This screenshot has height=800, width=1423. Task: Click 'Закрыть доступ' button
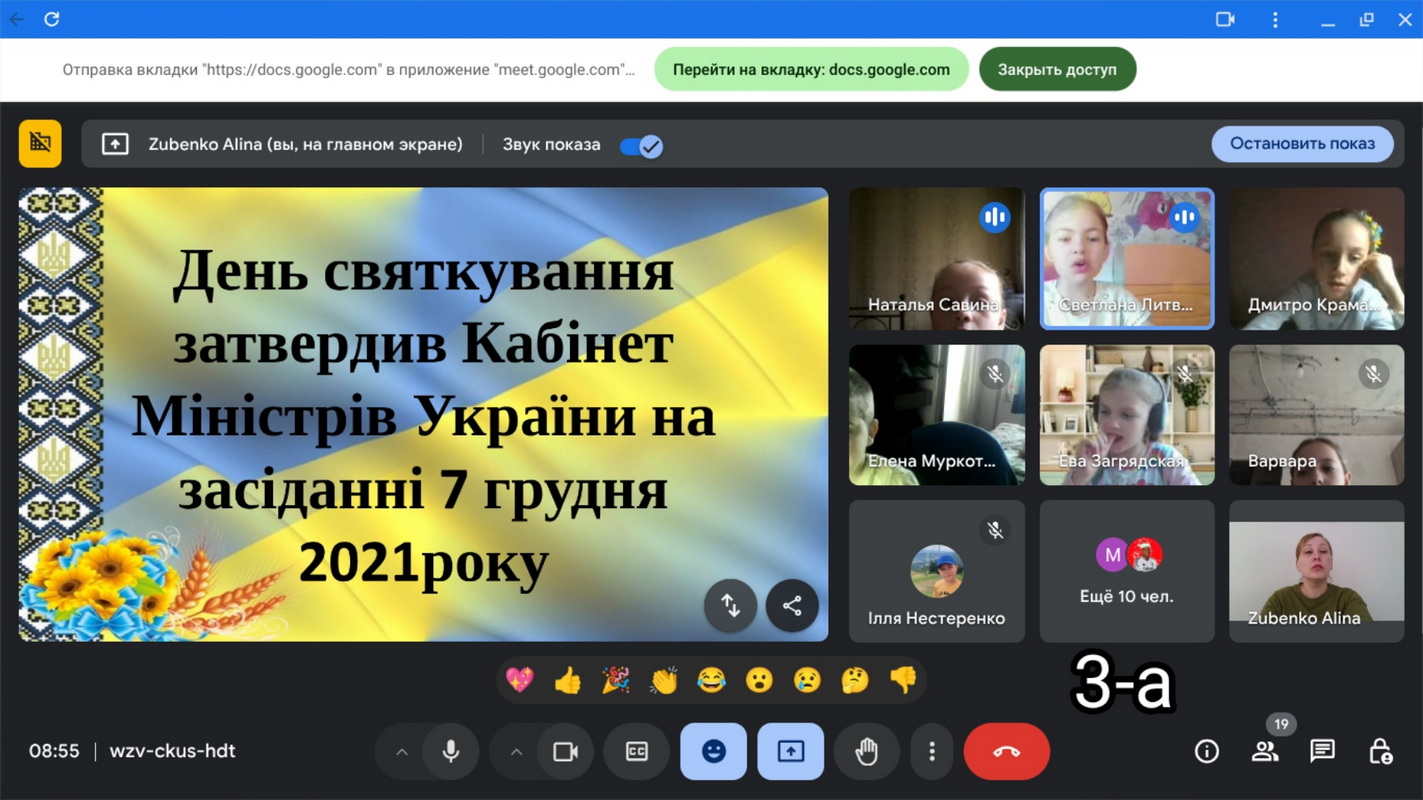[x=1057, y=70]
